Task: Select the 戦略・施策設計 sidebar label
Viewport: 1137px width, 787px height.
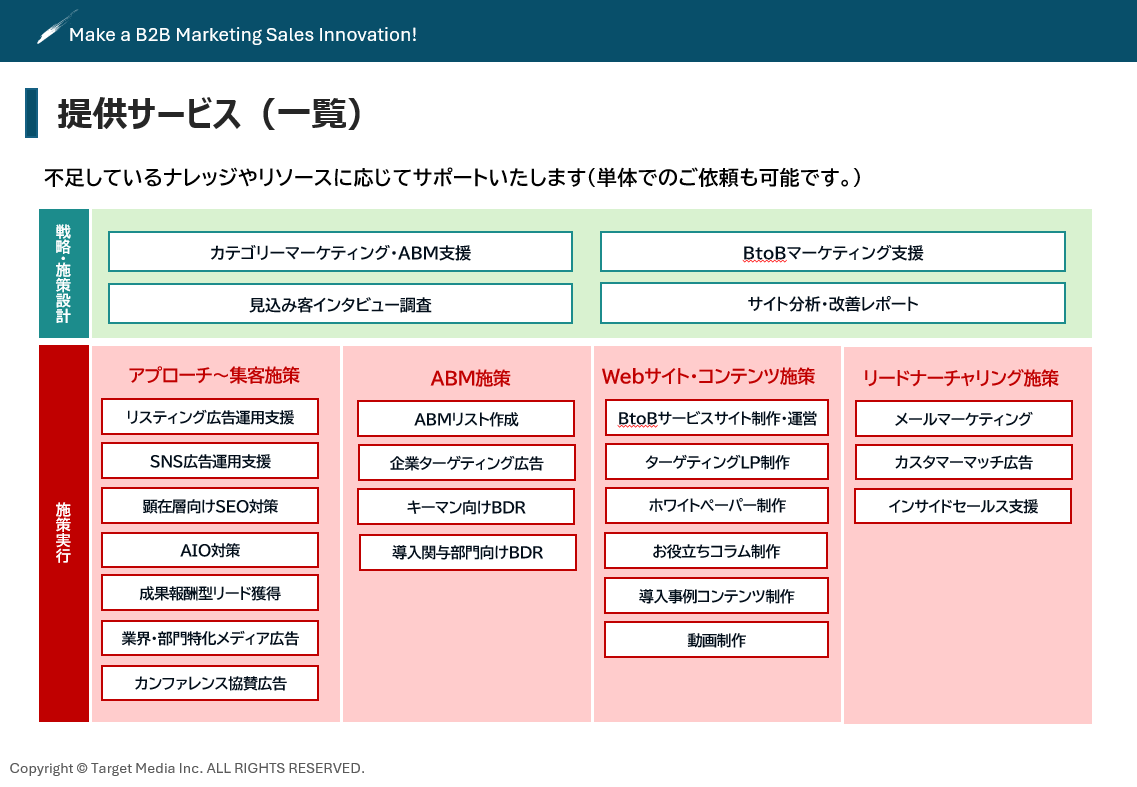Action: 64,272
